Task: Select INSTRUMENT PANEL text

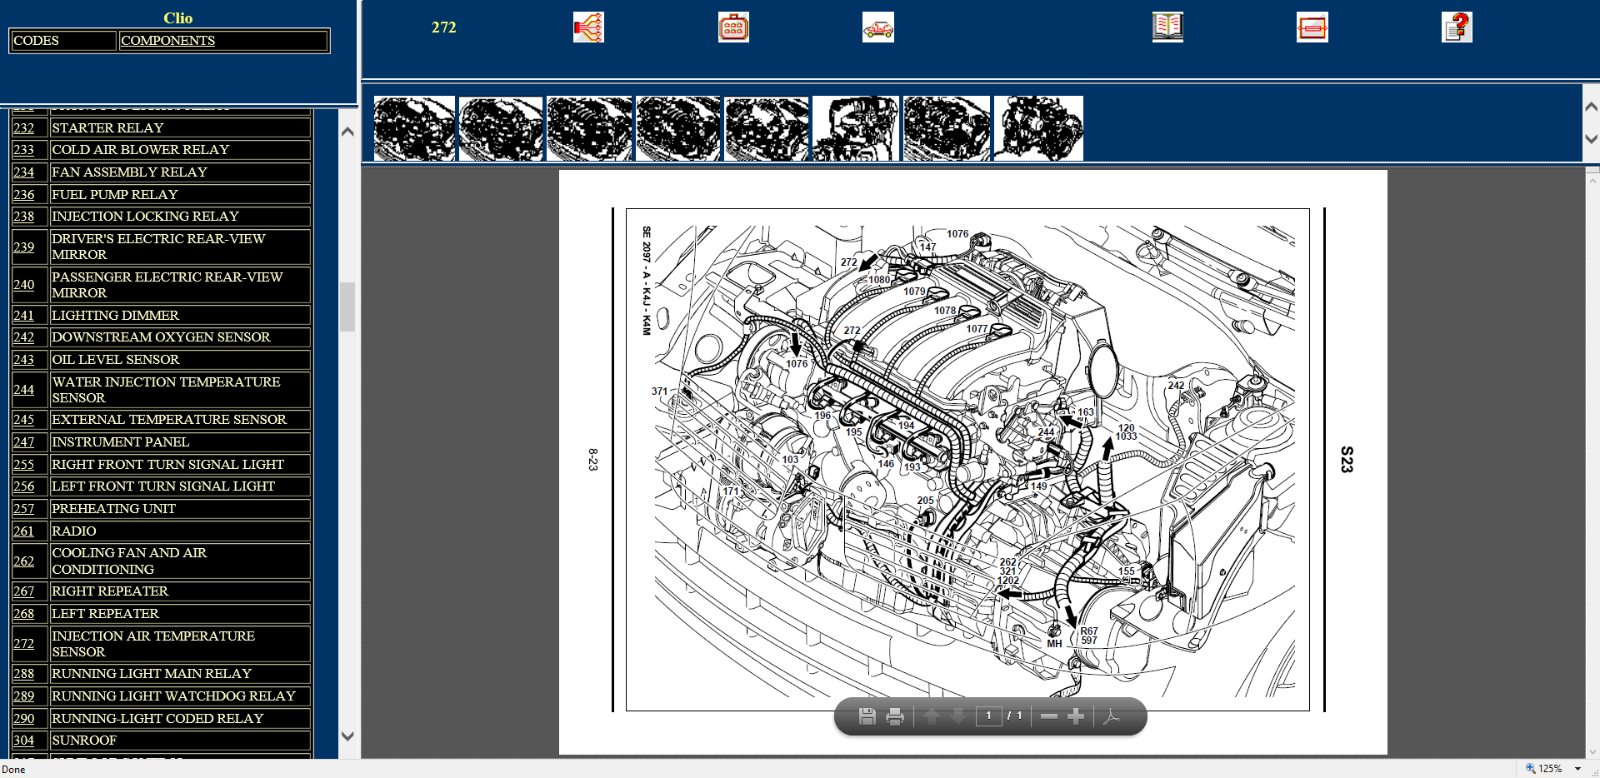Action: (120, 442)
